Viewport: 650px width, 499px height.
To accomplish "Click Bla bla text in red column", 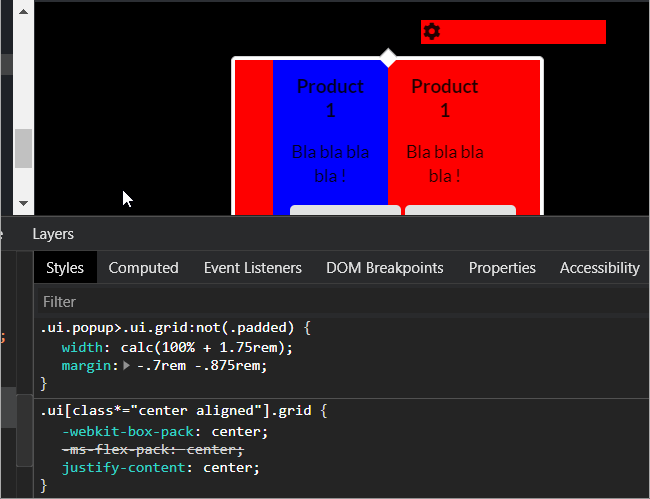I will [x=445, y=164].
